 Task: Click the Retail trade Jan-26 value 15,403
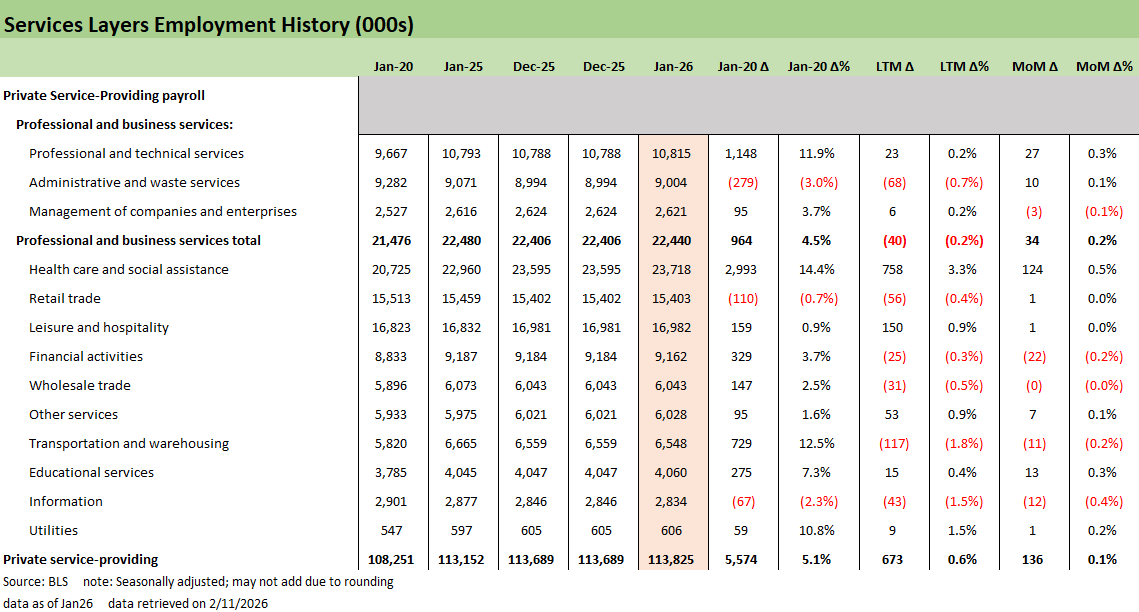[671, 298]
